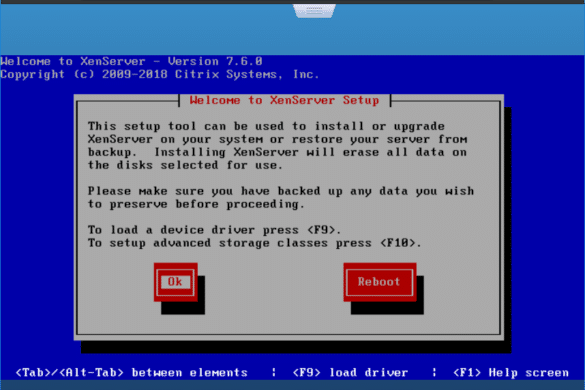This screenshot has width=585, height=390.
Task: Click the 'This setup tool can be used' line
Action: click(x=266, y=126)
